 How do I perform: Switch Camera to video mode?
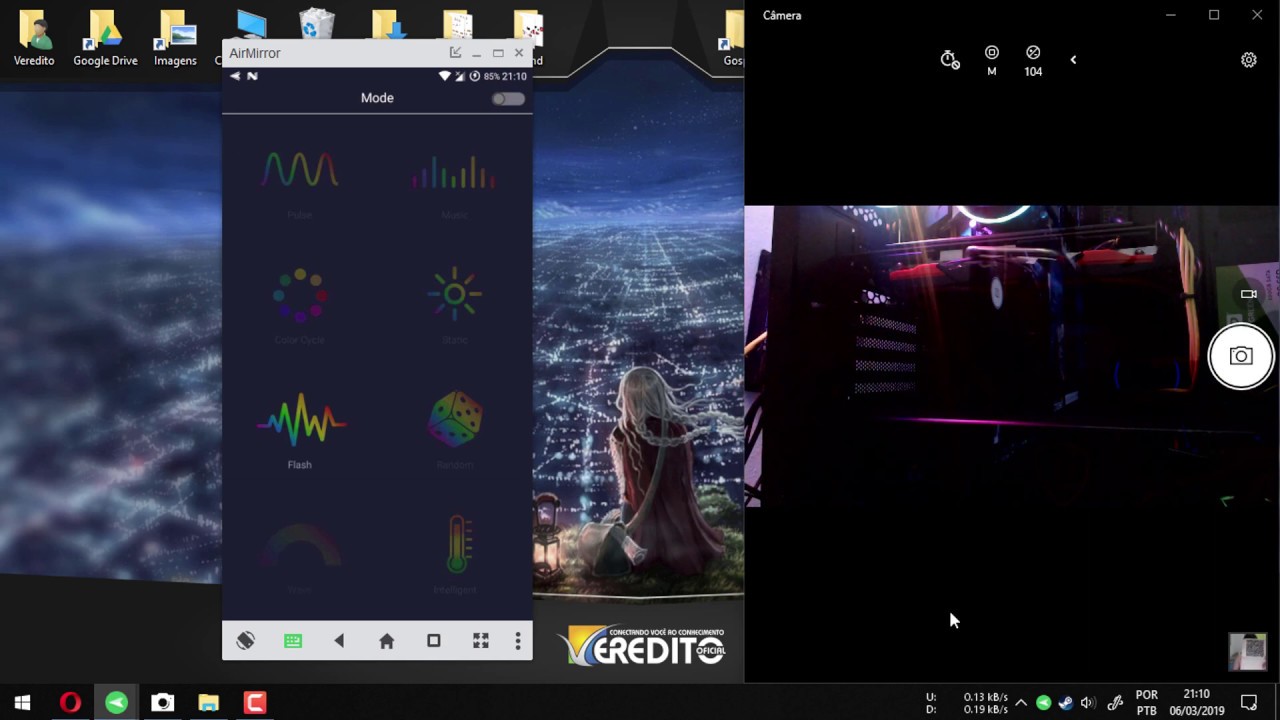point(1248,294)
